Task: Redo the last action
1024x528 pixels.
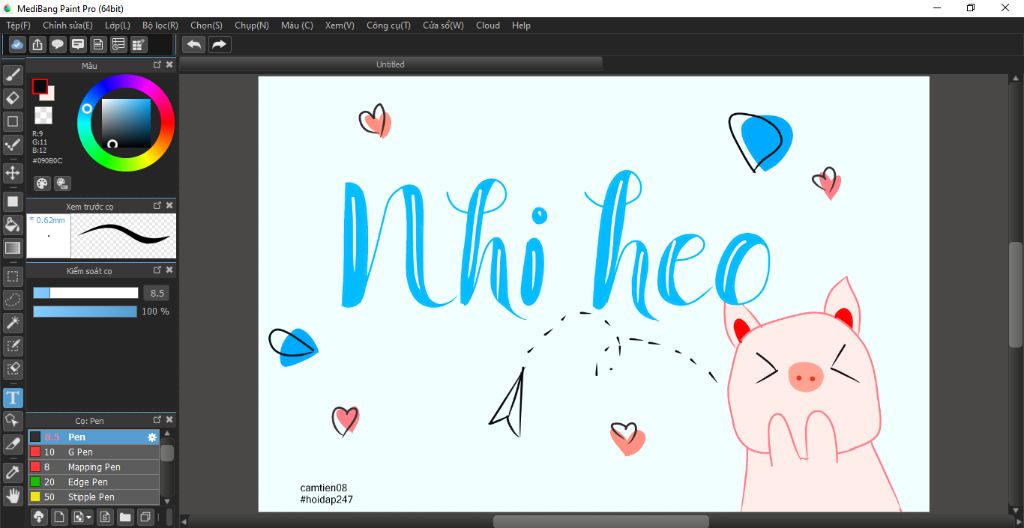Action: click(219, 44)
